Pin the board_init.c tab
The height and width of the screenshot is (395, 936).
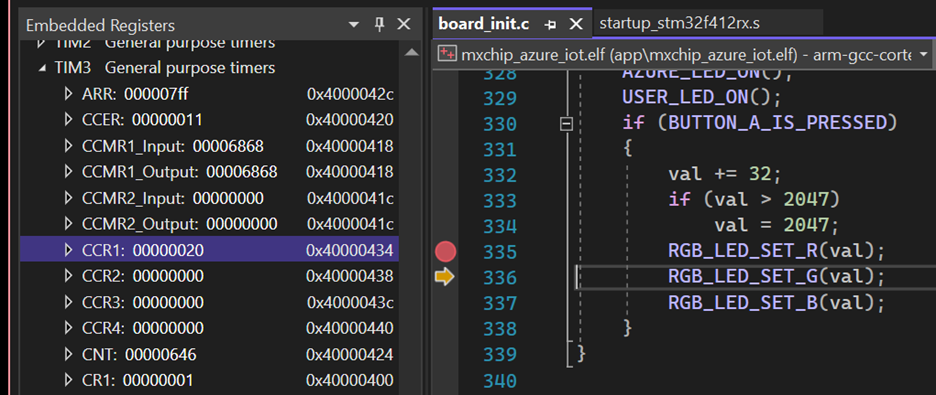click(551, 24)
